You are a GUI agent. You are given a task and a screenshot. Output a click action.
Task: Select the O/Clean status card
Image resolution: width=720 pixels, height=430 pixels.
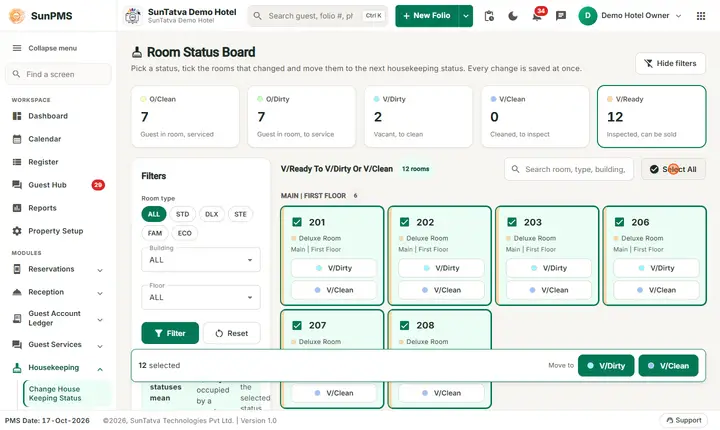point(185,116)
